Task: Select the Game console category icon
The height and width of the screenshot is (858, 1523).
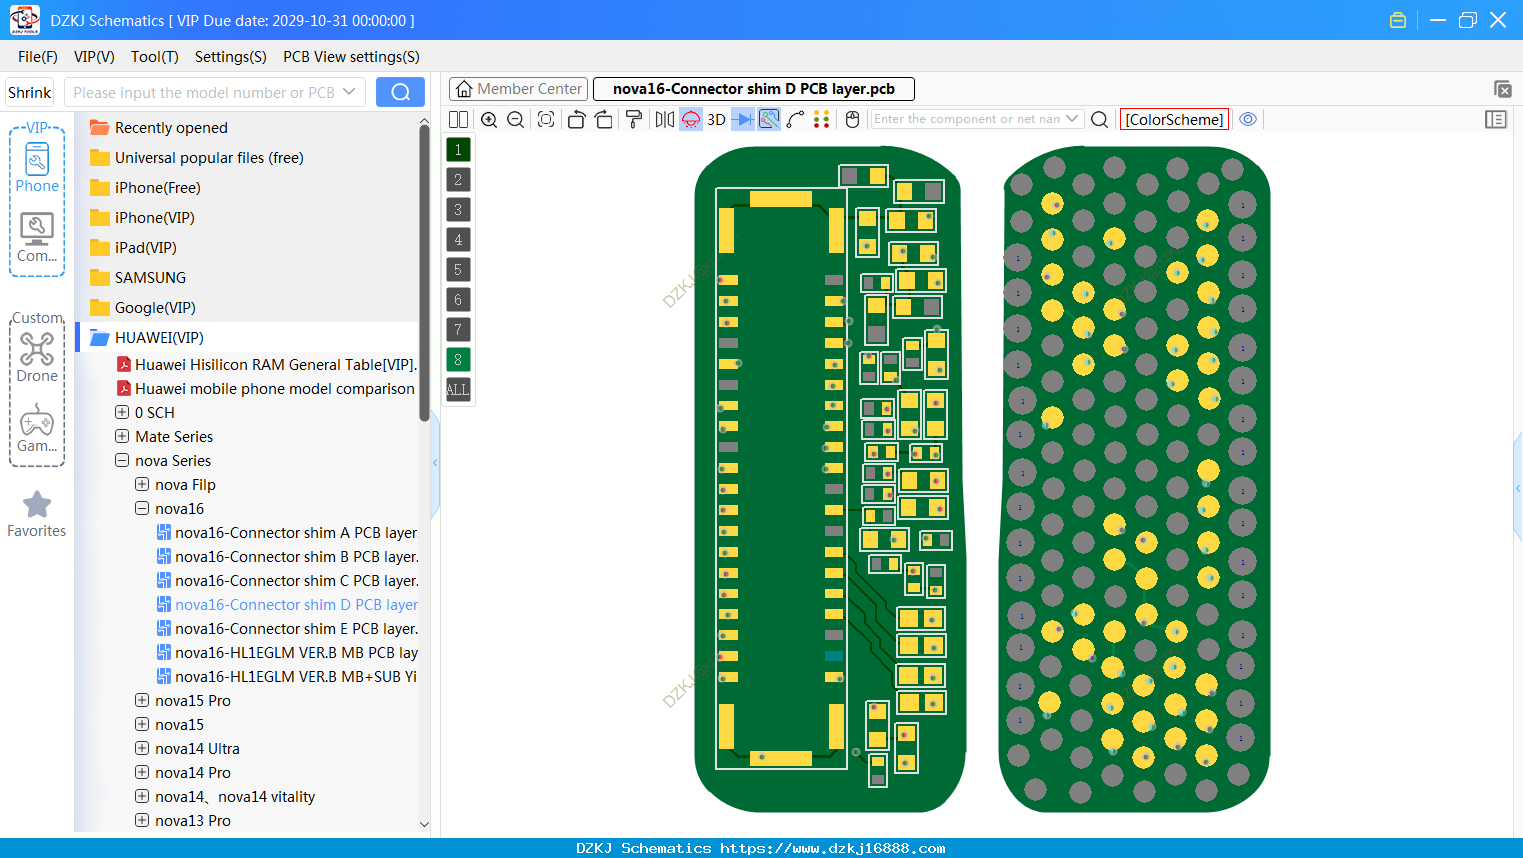Action: 37,428
